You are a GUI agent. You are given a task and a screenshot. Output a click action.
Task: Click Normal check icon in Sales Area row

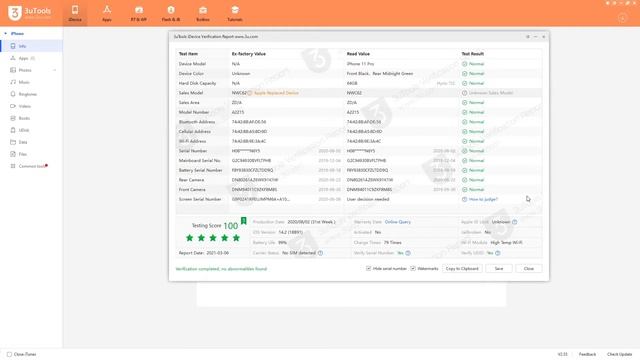(x=464, y=103)
